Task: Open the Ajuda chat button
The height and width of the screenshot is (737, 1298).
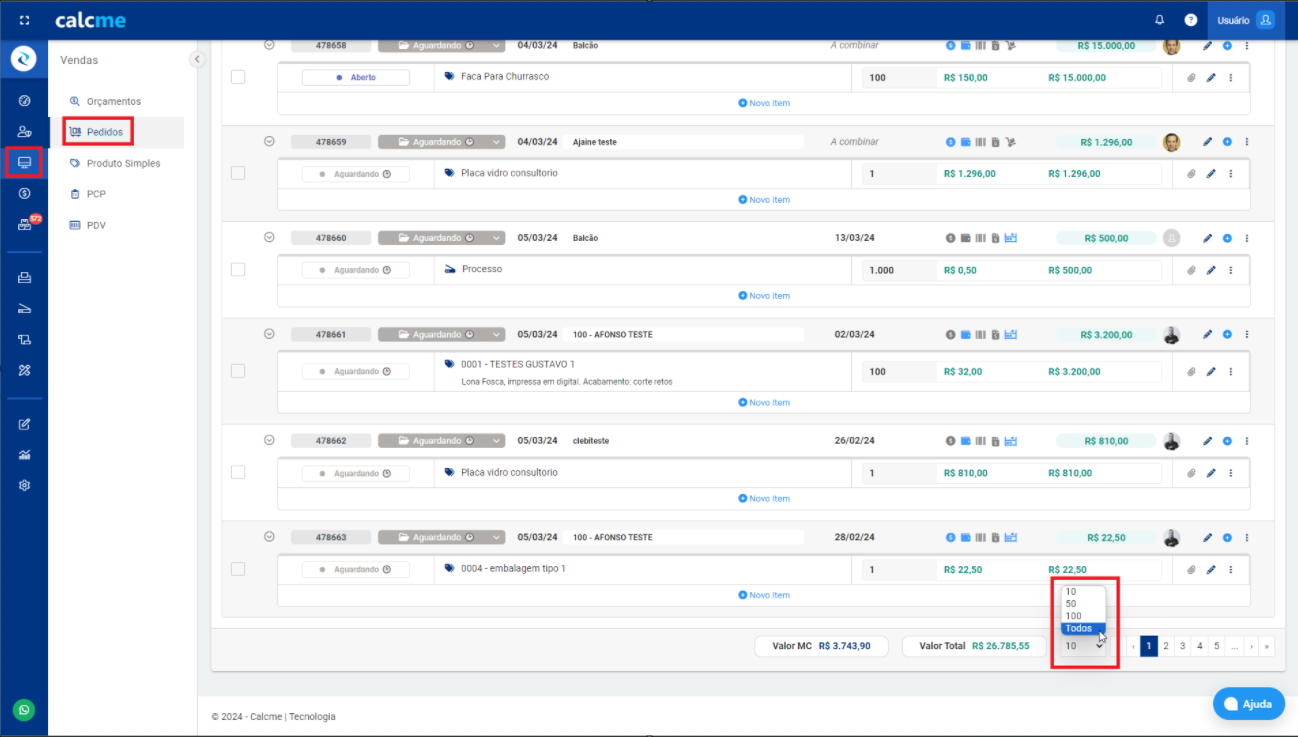Action: click(1248, 704)
